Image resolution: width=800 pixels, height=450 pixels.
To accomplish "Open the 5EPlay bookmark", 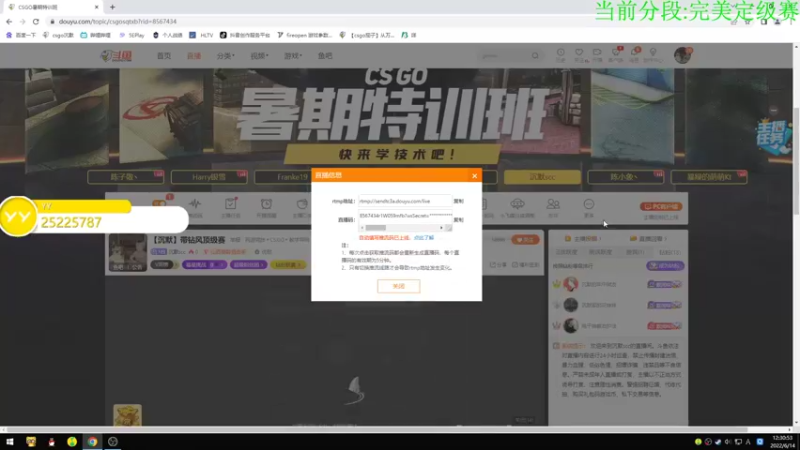I will click(132, 35).
